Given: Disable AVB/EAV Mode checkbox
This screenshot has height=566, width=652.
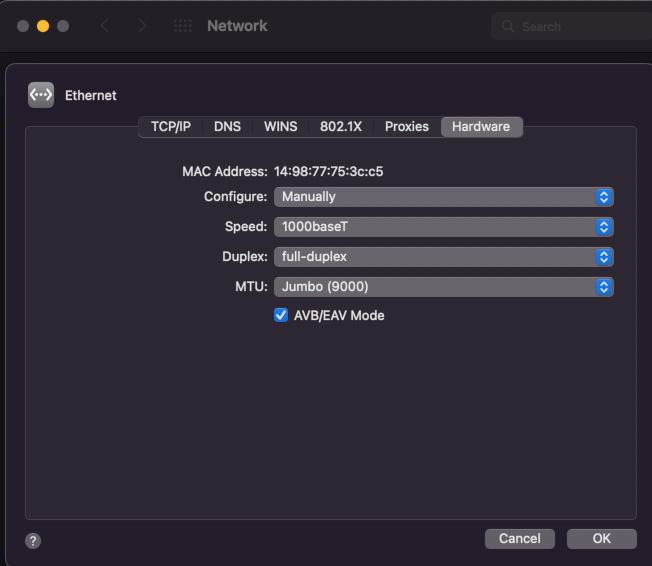Looking at the screenshot, I should 281,315.
